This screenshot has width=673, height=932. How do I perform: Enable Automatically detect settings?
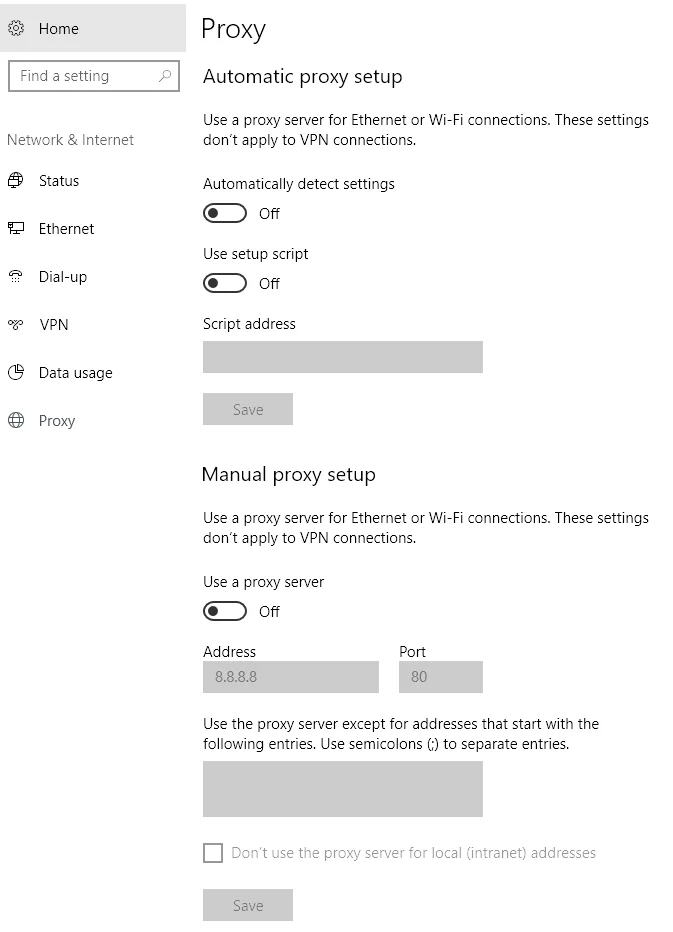click(224, 213)
